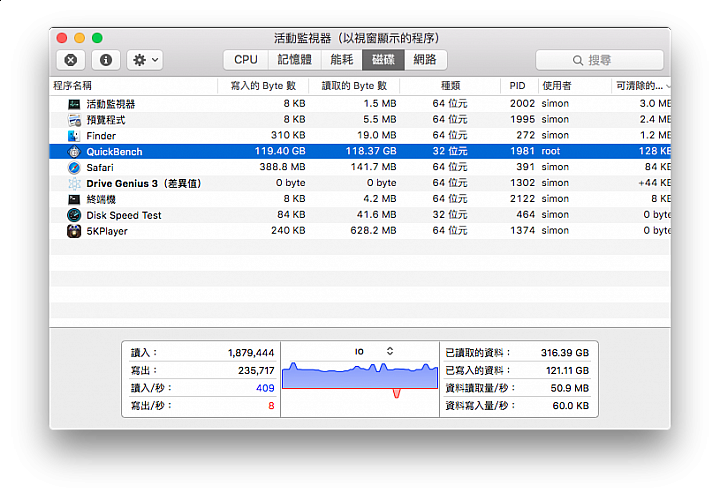Click the Safari compass icon
Screen dimensions: 720x500
(x=74, y=168)
